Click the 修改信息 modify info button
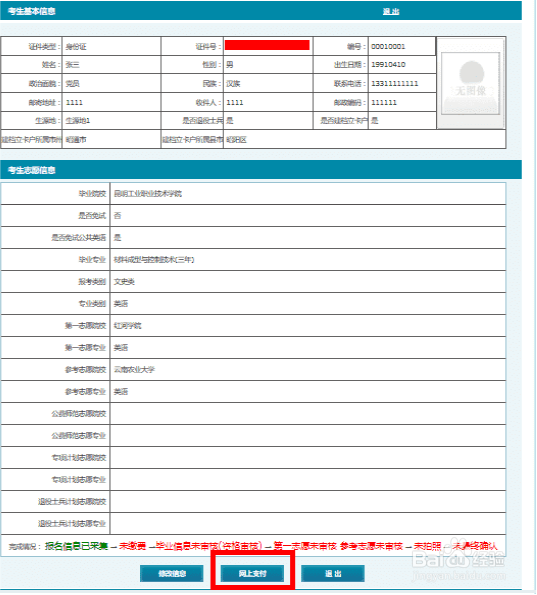 (x=172, y=573)
